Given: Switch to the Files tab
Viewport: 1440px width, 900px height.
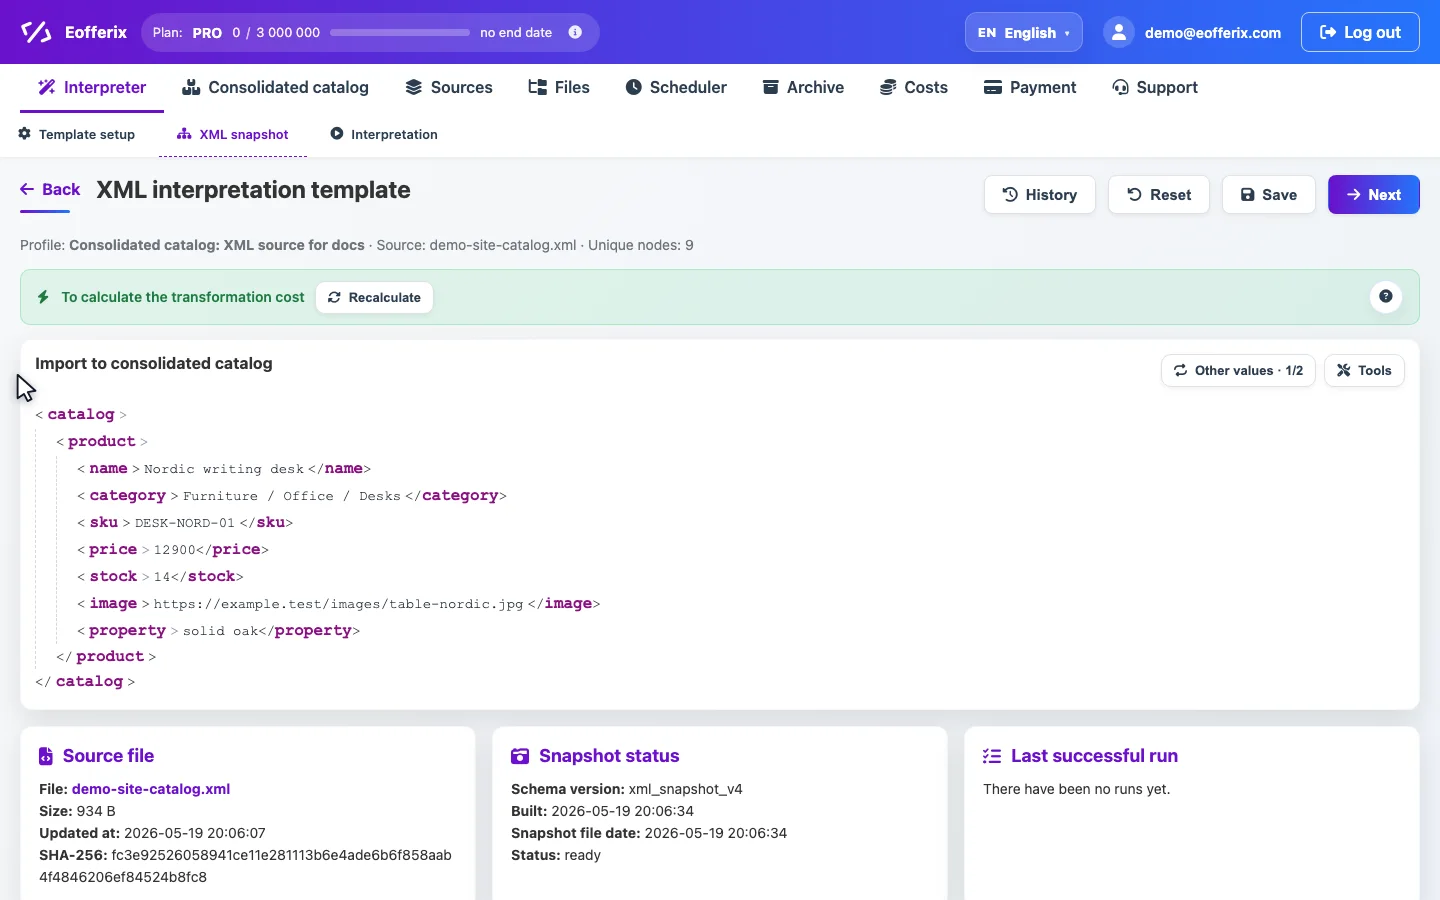Looking at the screenshot, I should [559, 87].
